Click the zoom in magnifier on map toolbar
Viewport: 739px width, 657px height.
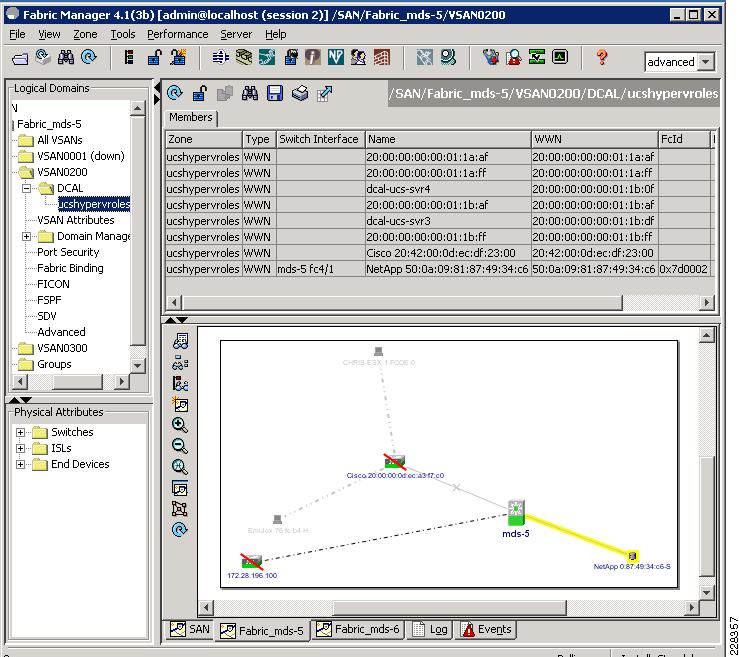pos(180,425)
